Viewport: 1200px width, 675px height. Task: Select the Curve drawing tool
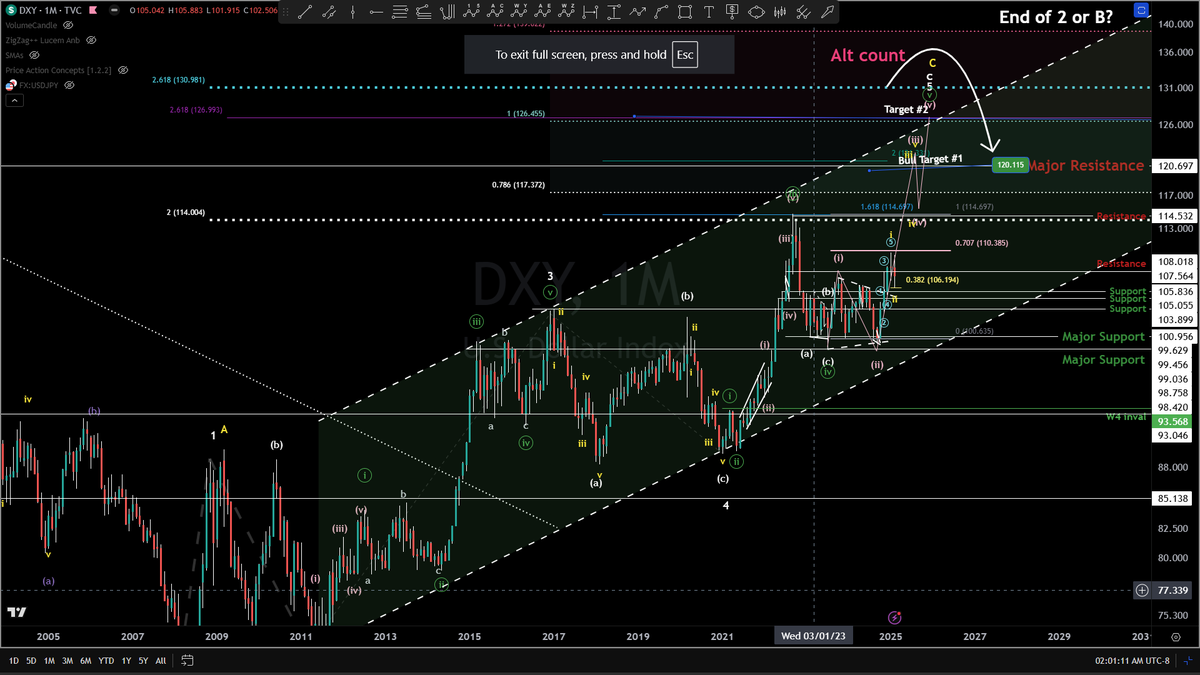tap(662, 12)
